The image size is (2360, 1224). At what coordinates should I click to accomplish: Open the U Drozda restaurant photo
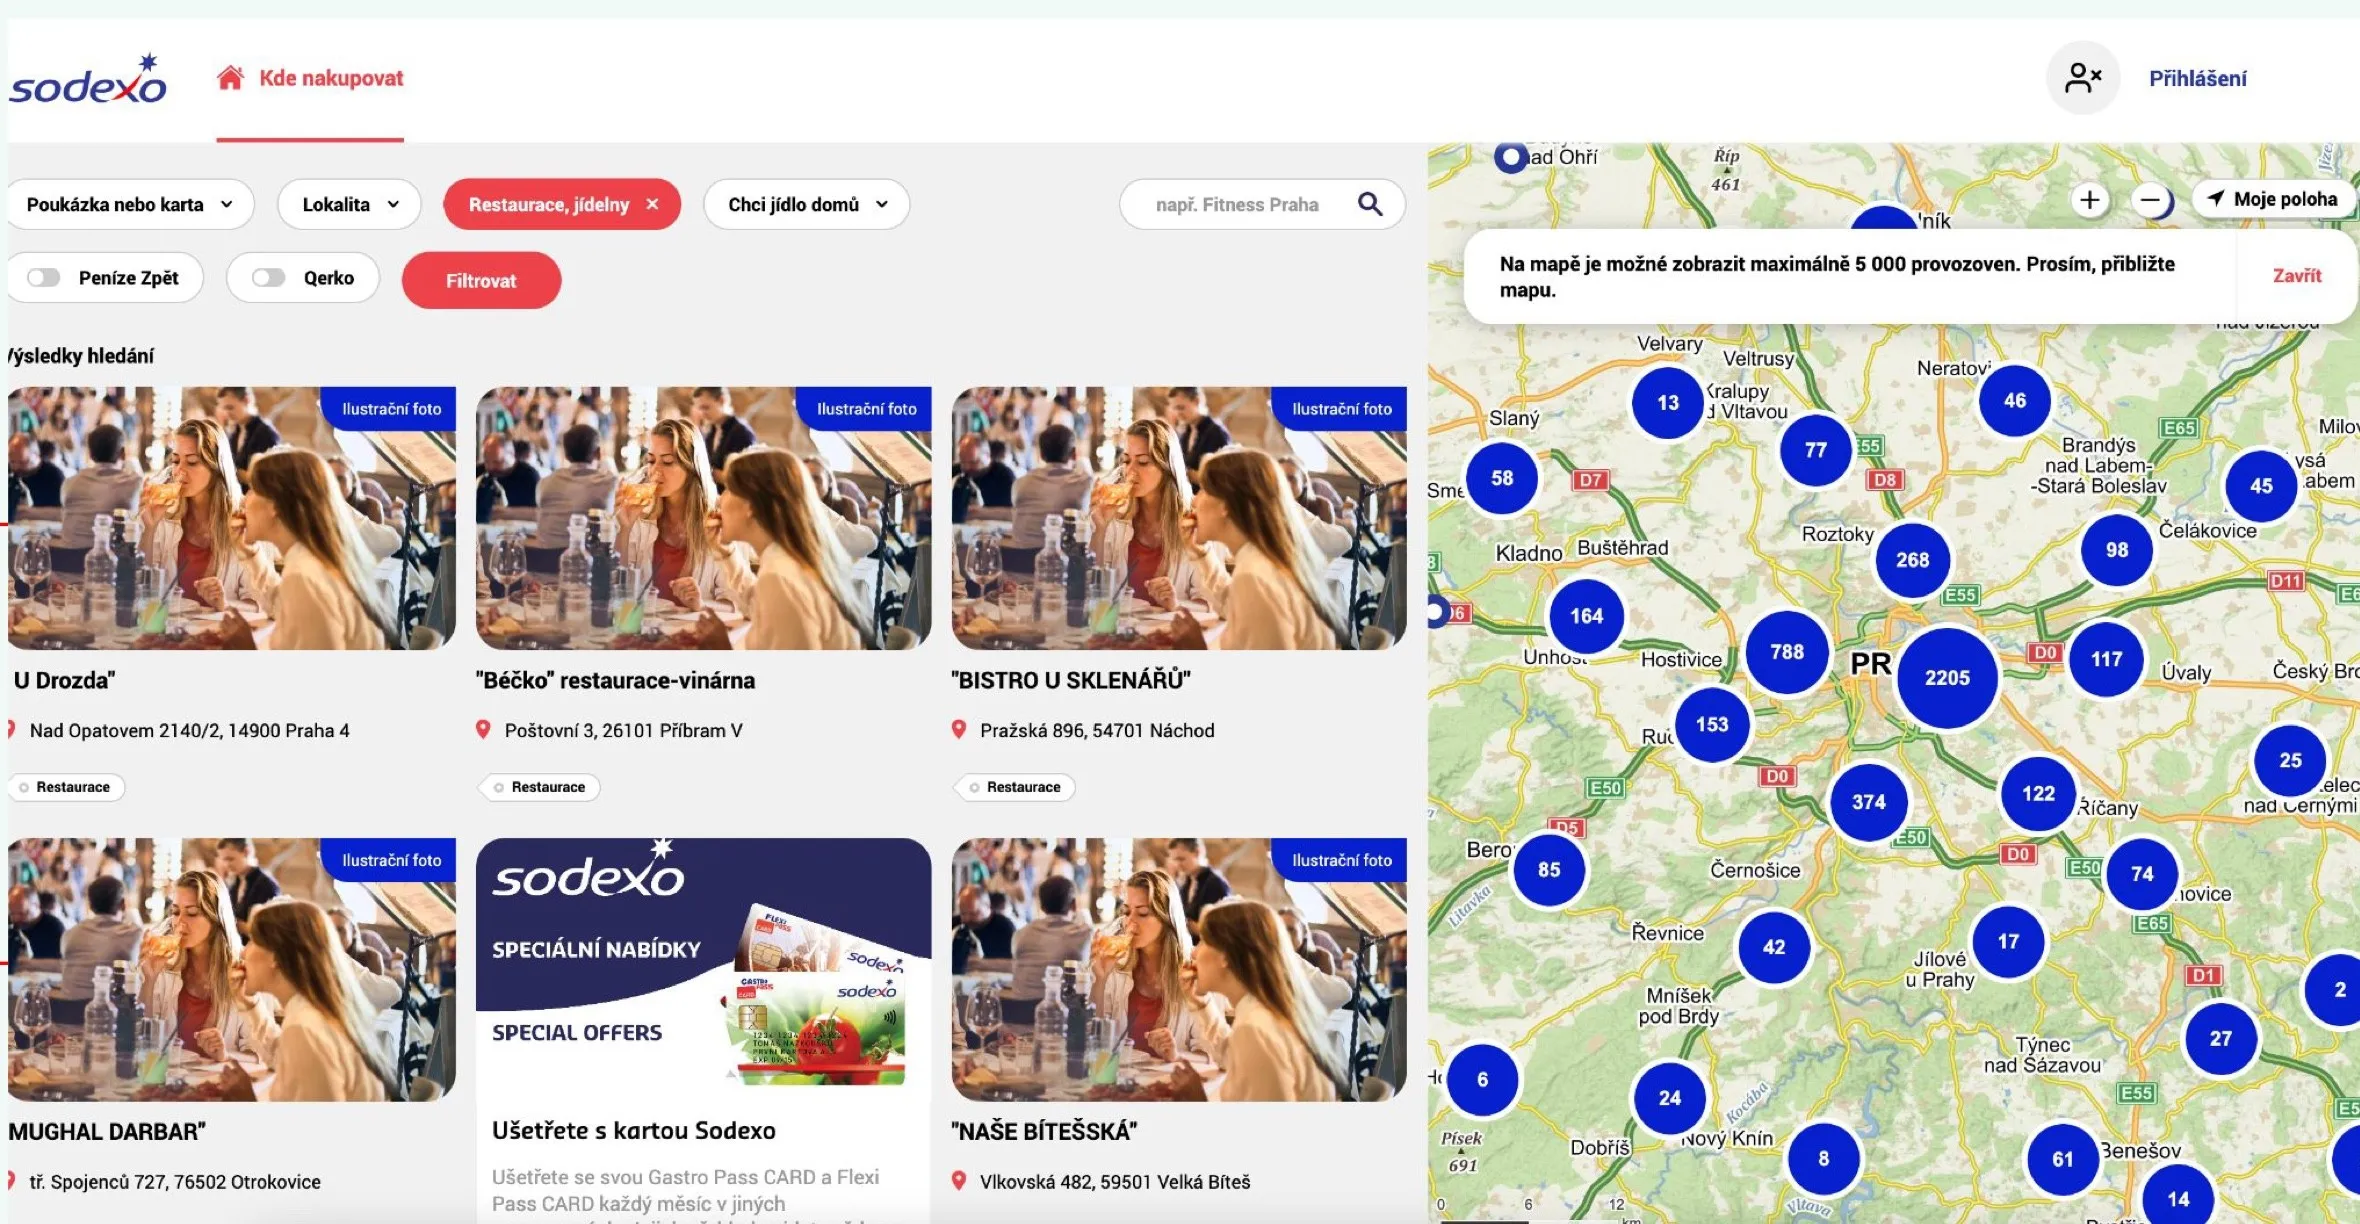232,518
